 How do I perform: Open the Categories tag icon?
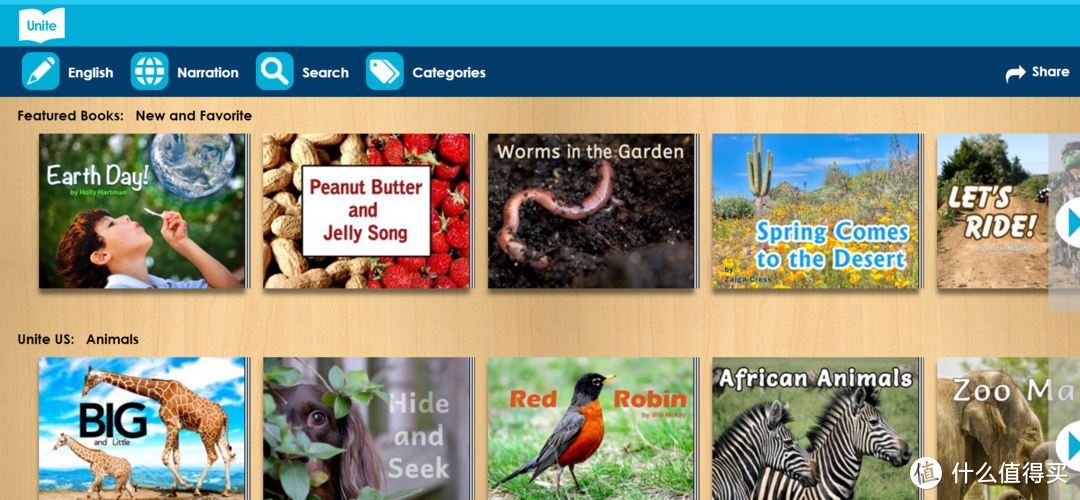point(384,71)
